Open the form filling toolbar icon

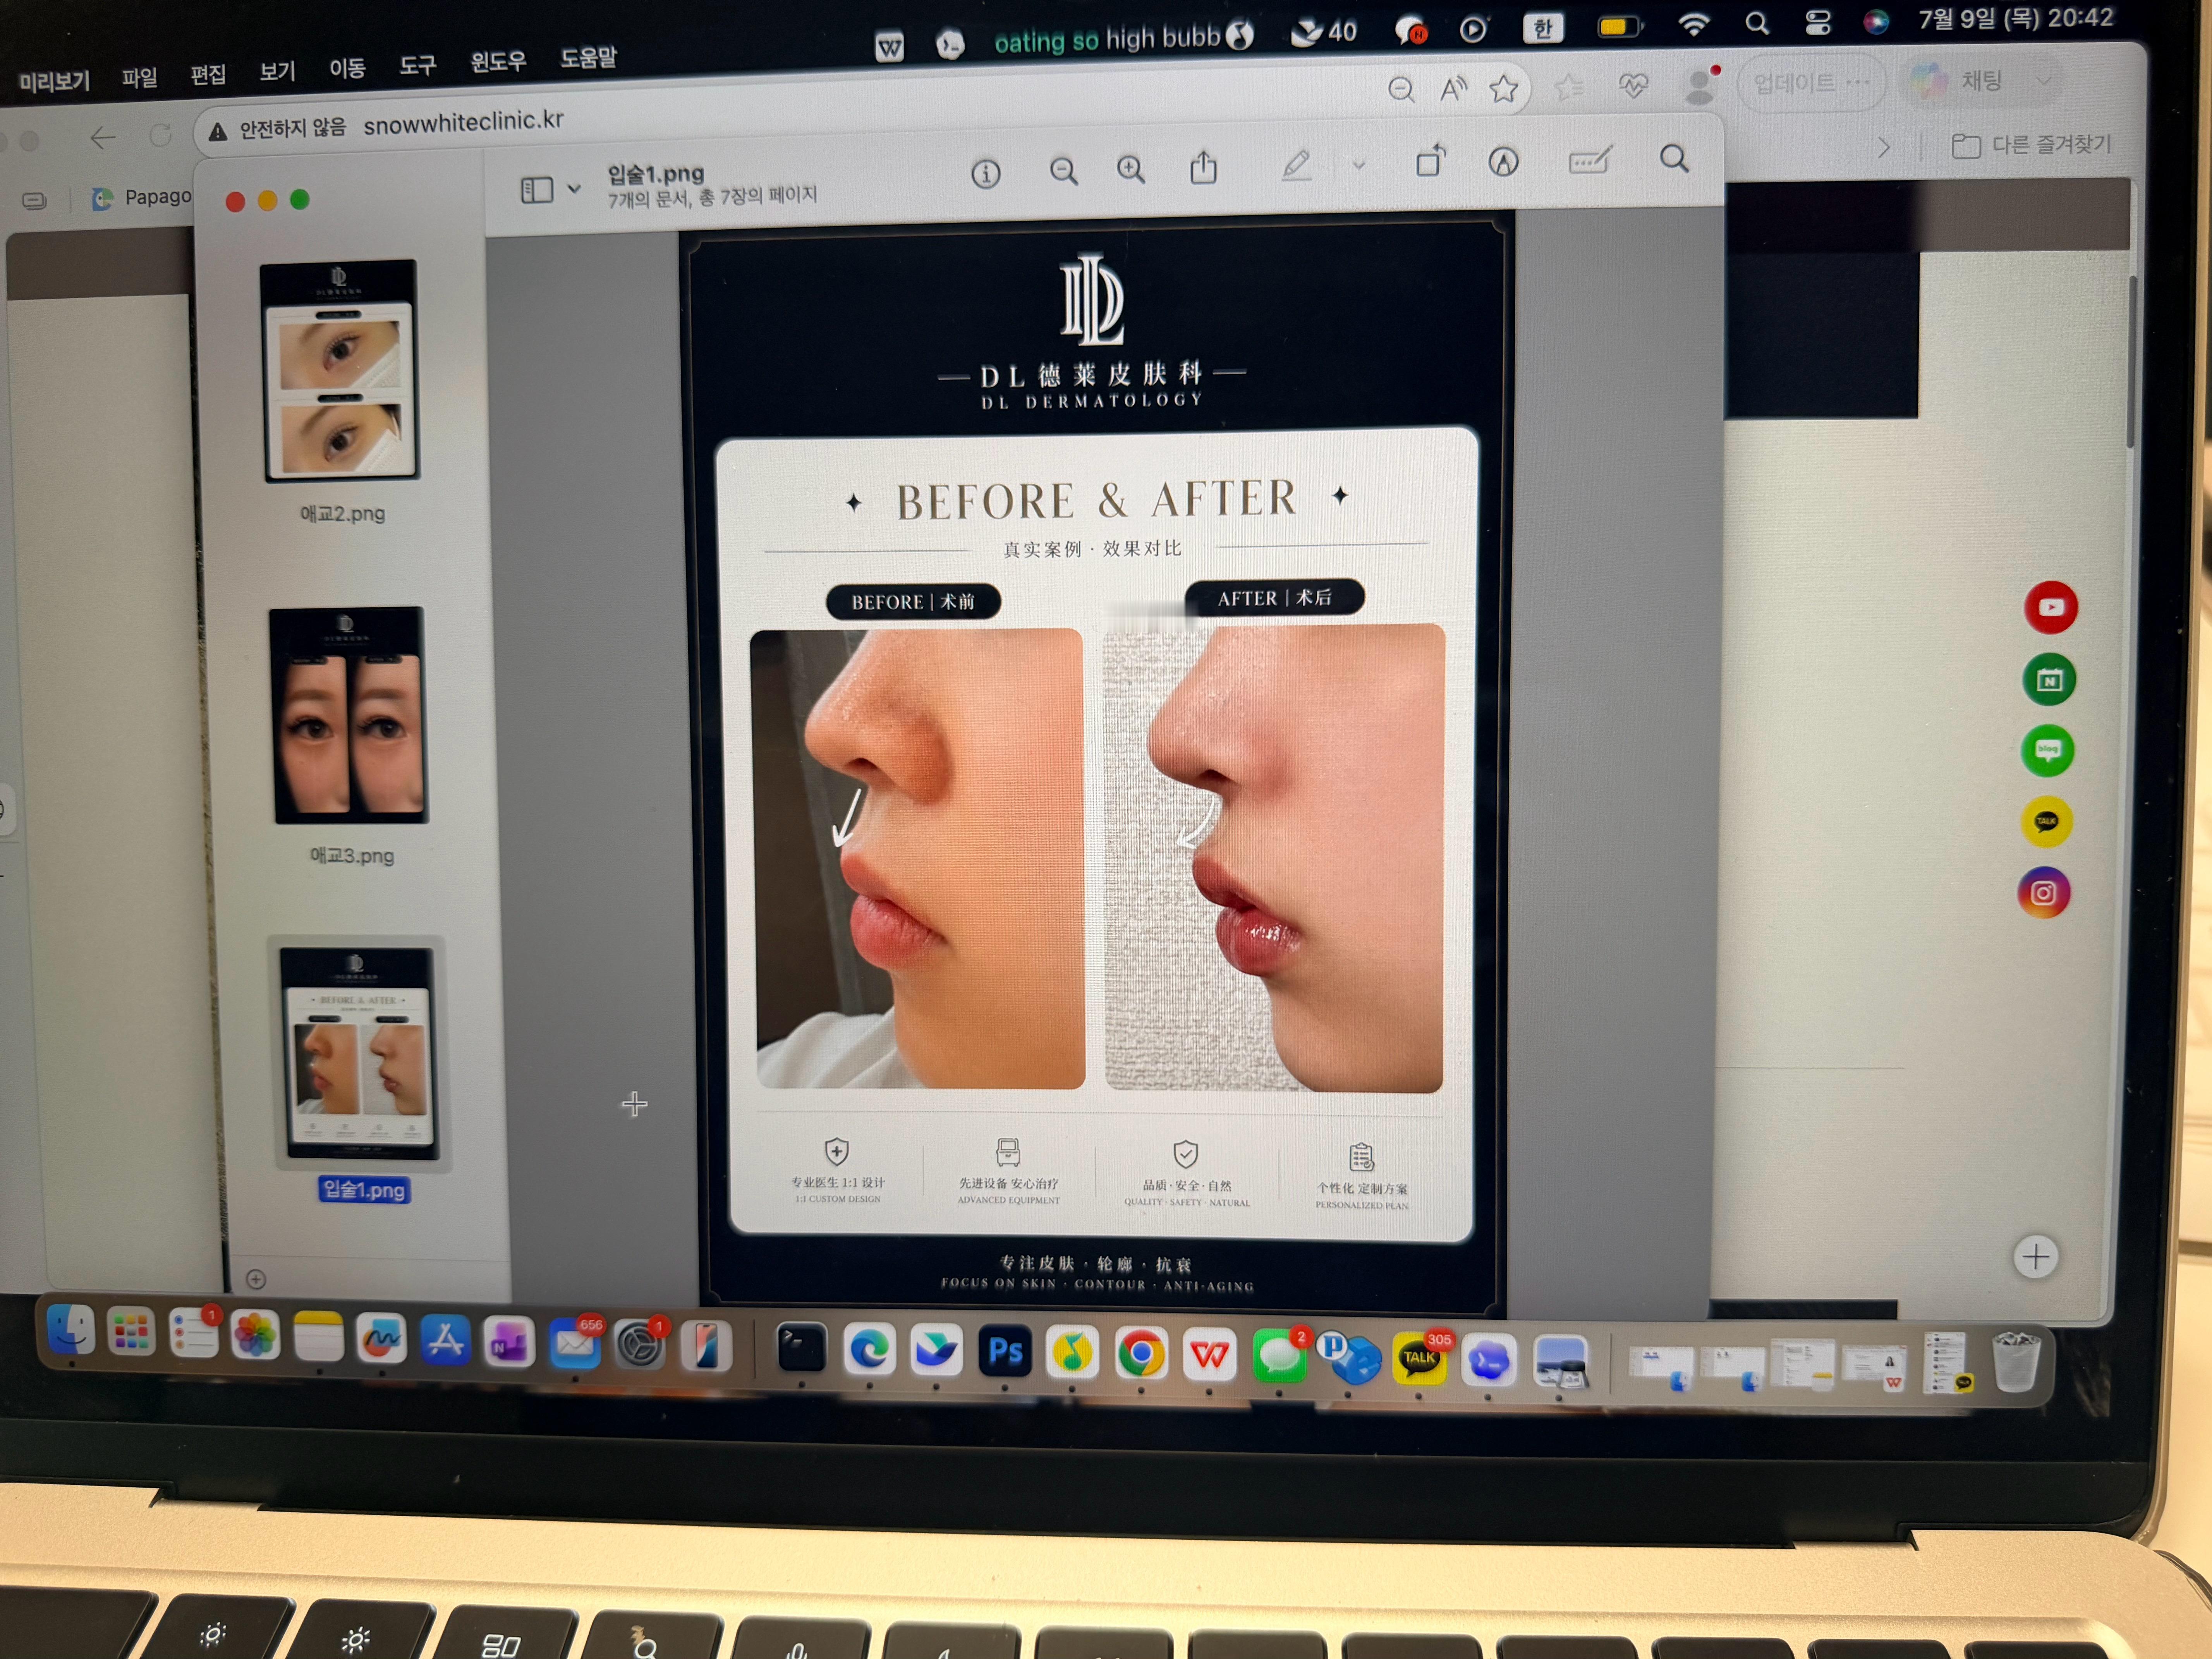pyautogui.click(x=1589, y=160)
